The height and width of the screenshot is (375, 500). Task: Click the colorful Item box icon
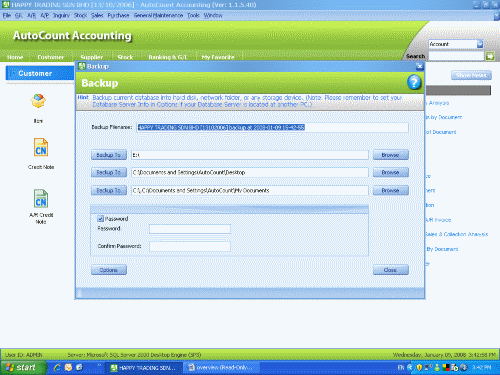coord(38,101)
